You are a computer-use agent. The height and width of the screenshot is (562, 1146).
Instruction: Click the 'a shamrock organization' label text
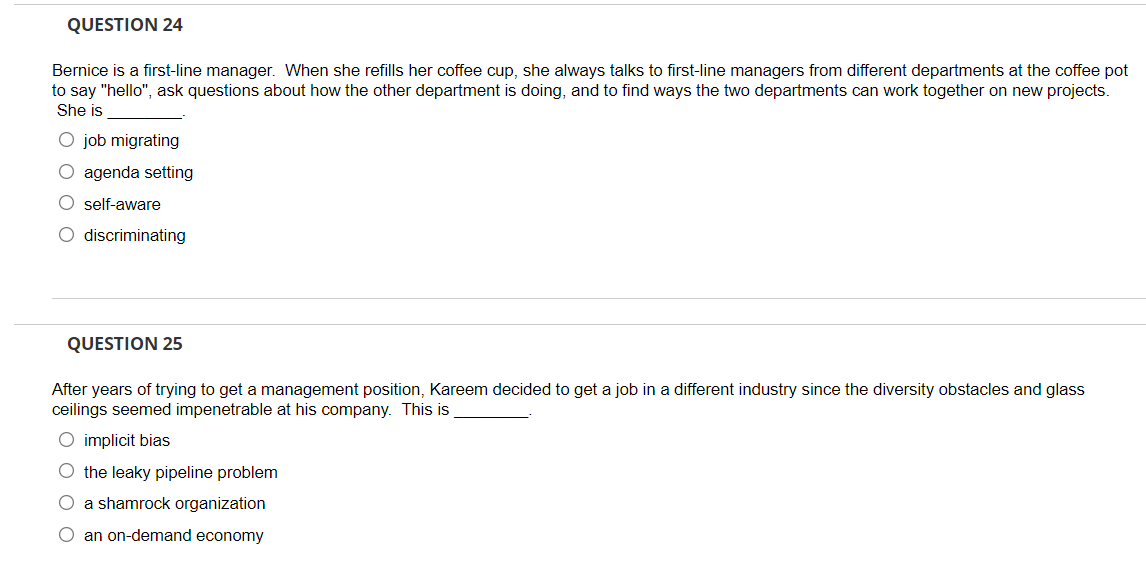click(x=175, y=504)
